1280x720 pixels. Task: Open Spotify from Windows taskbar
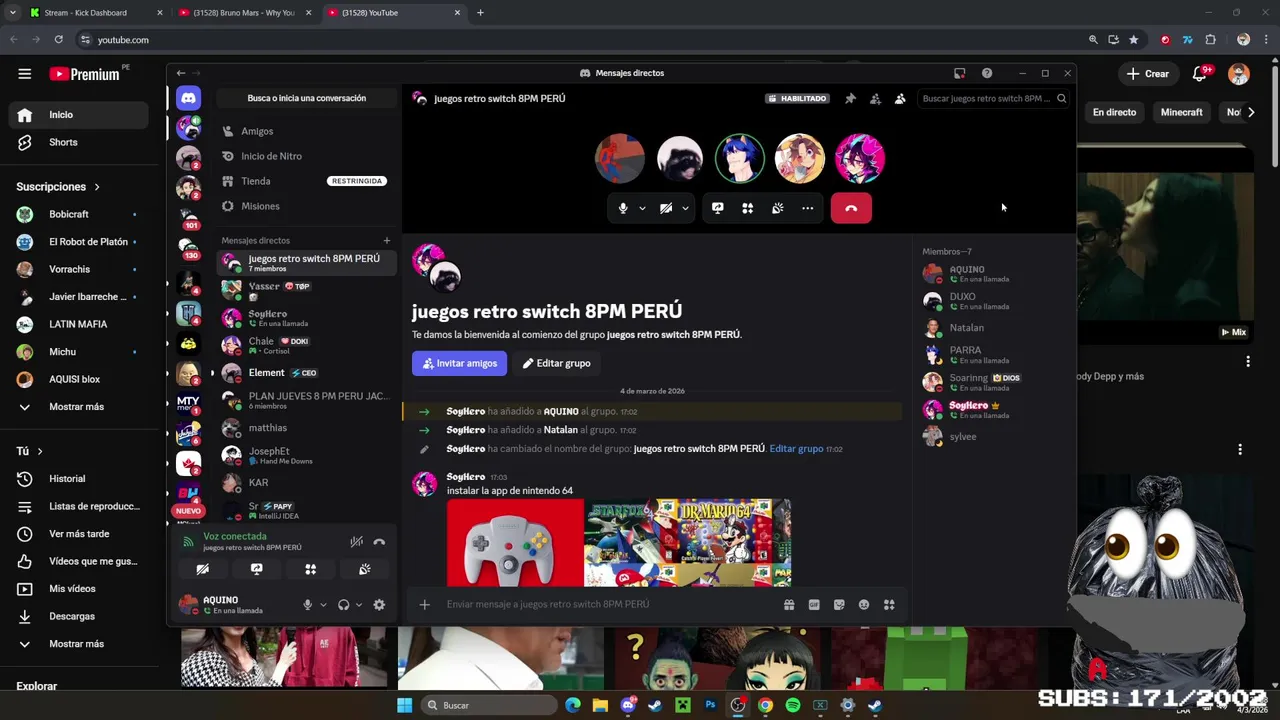point(793,705)
